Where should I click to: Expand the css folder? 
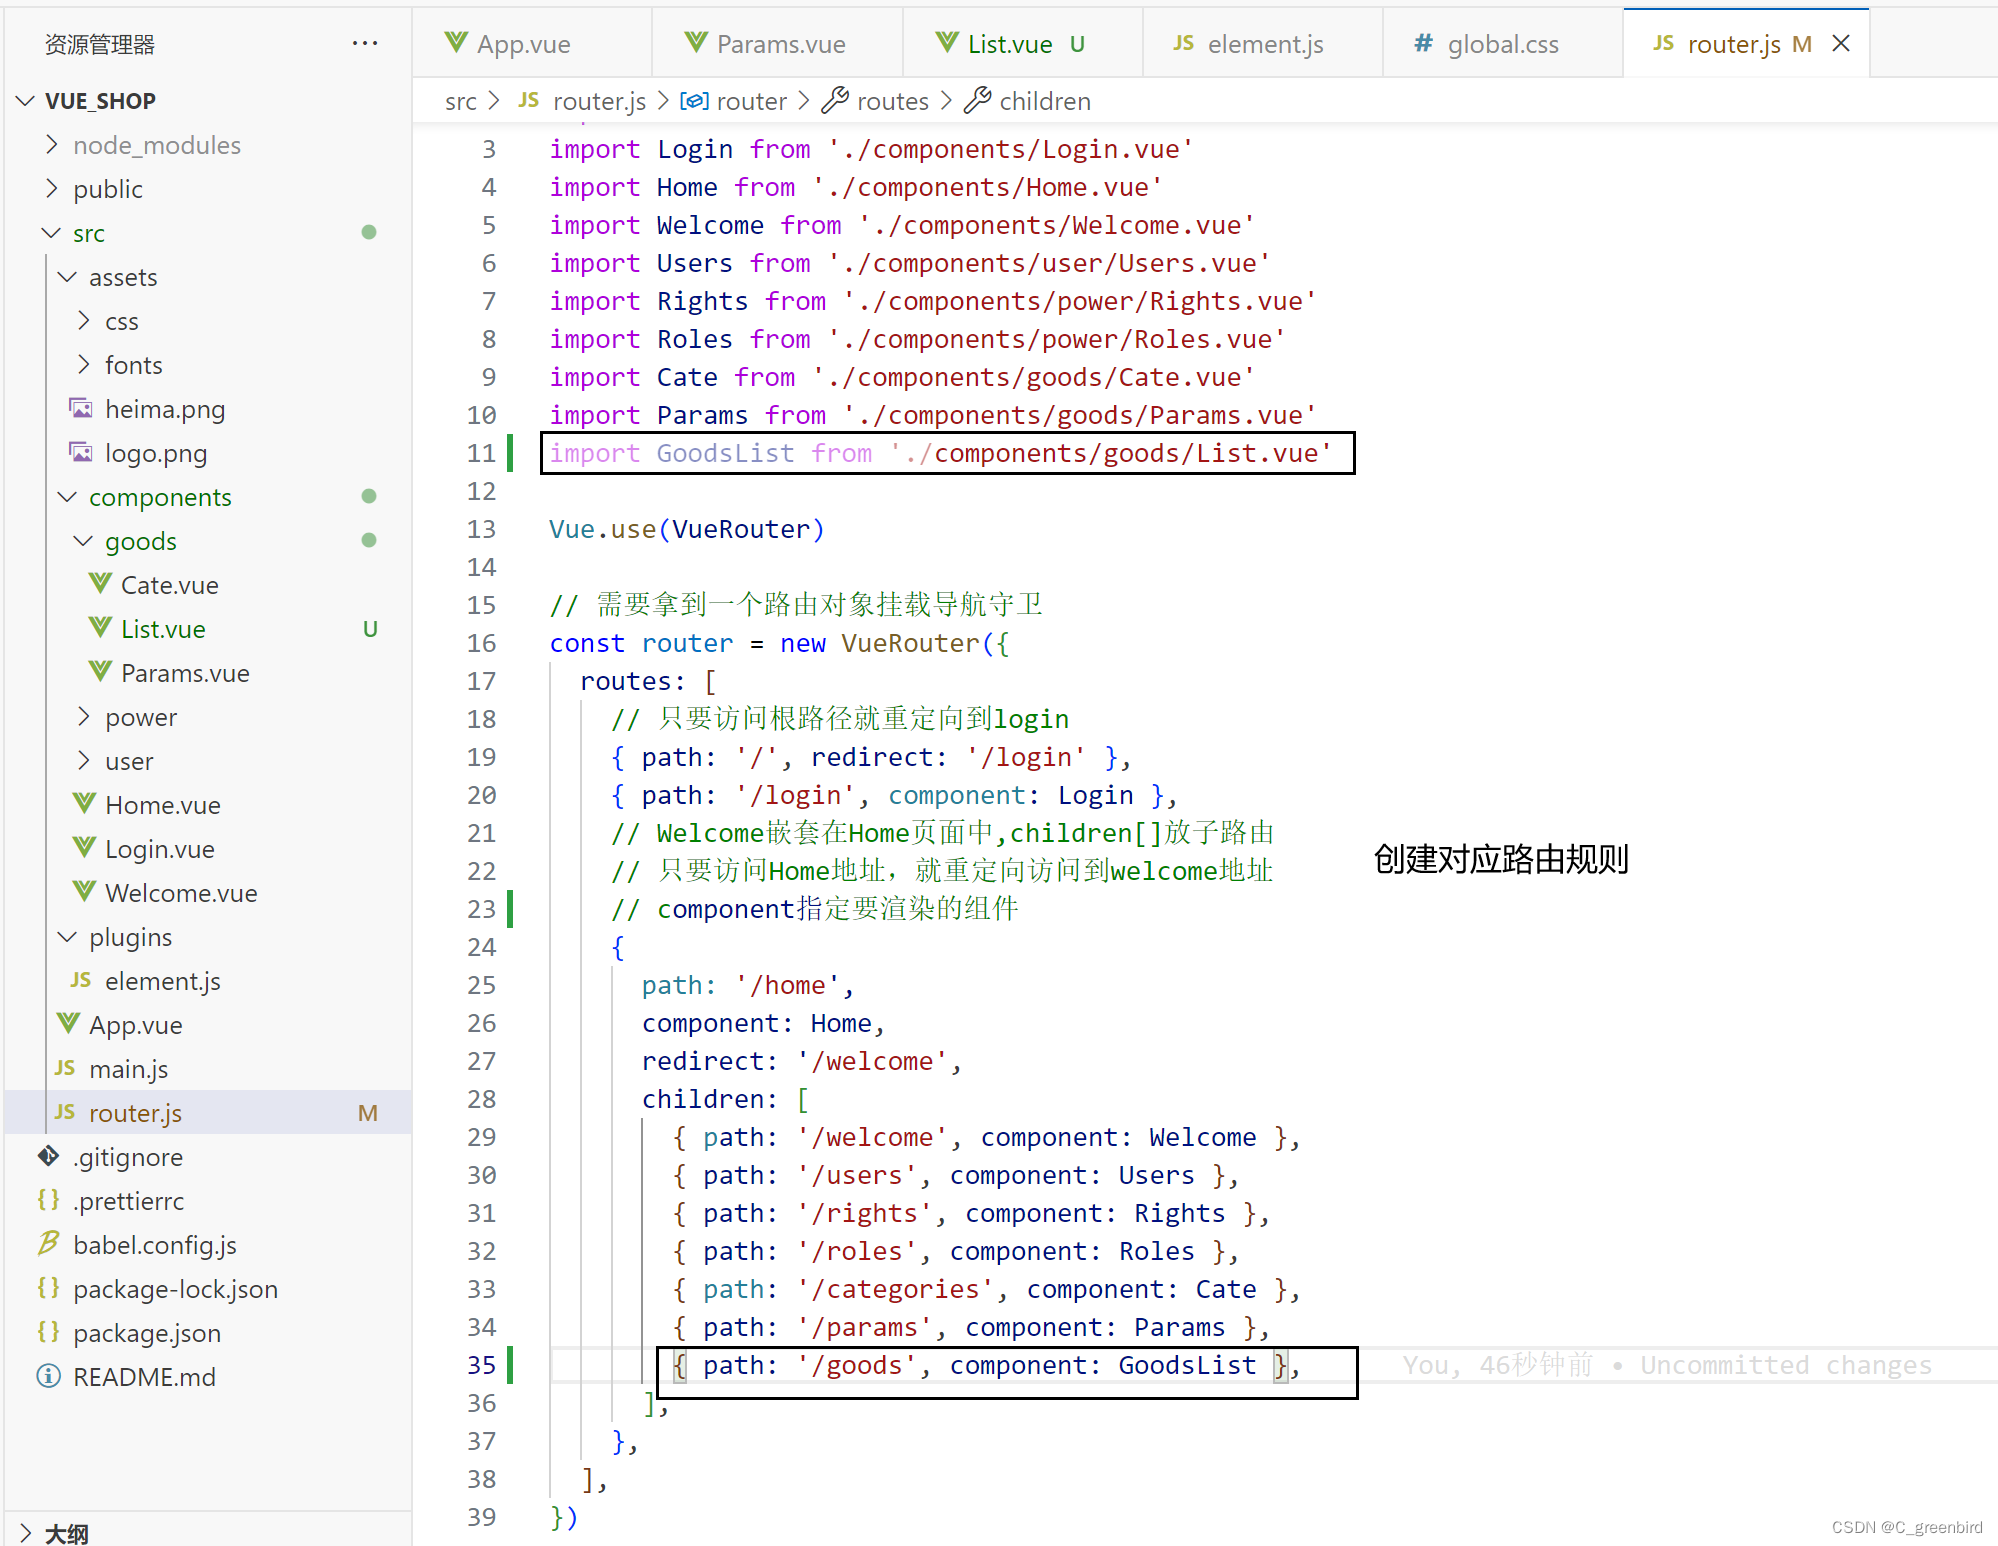pos(84,321)
